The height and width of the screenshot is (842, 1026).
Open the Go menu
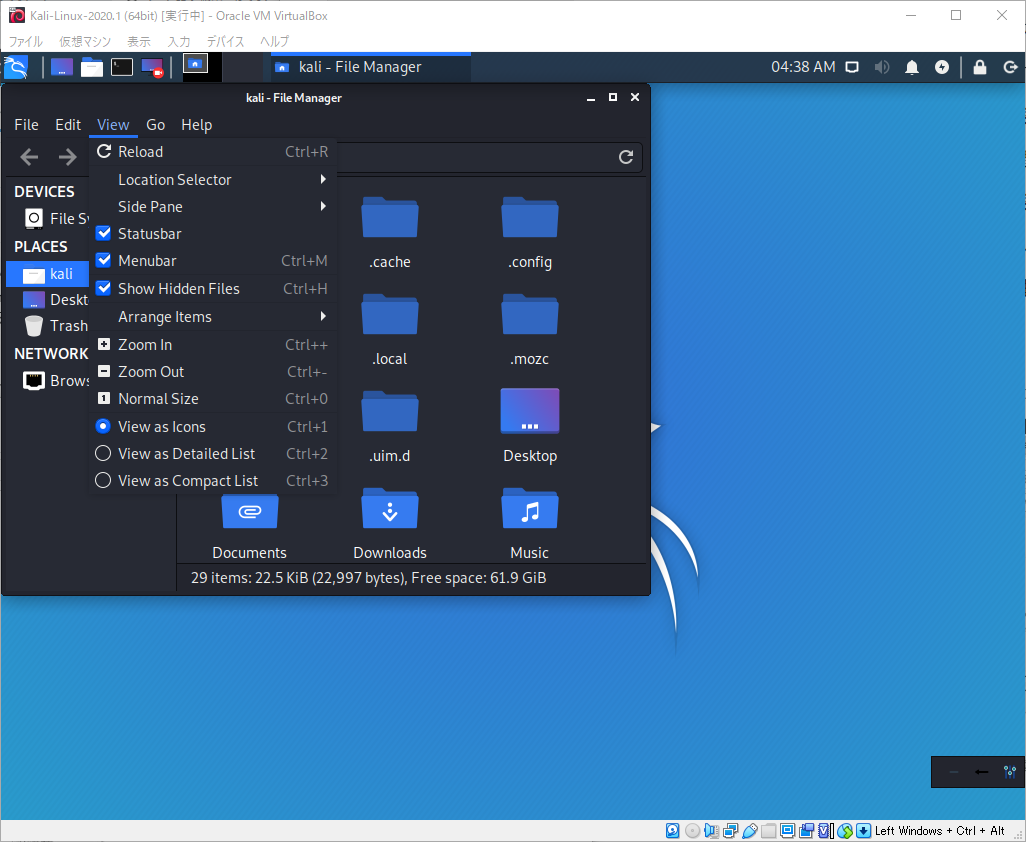(155, 124)
